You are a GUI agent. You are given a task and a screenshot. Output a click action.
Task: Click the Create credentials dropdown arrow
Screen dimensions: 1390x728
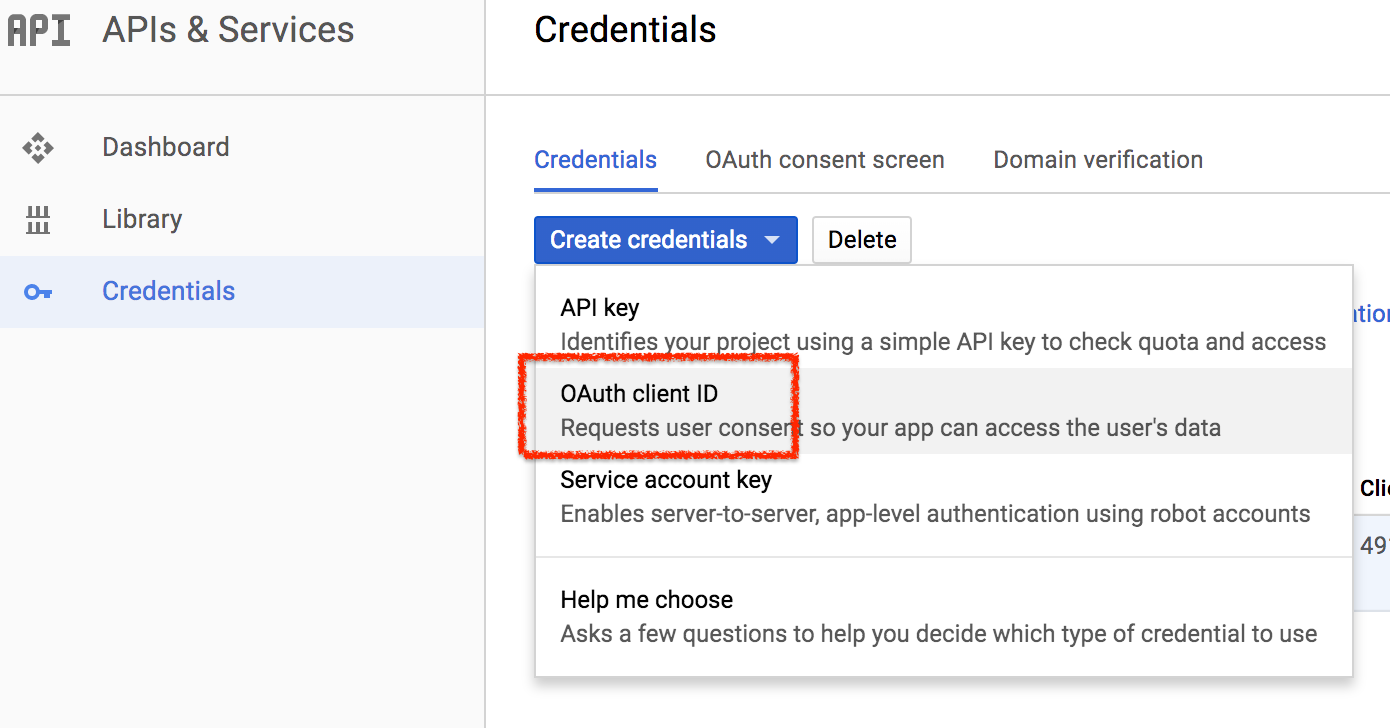pos(771,241)
